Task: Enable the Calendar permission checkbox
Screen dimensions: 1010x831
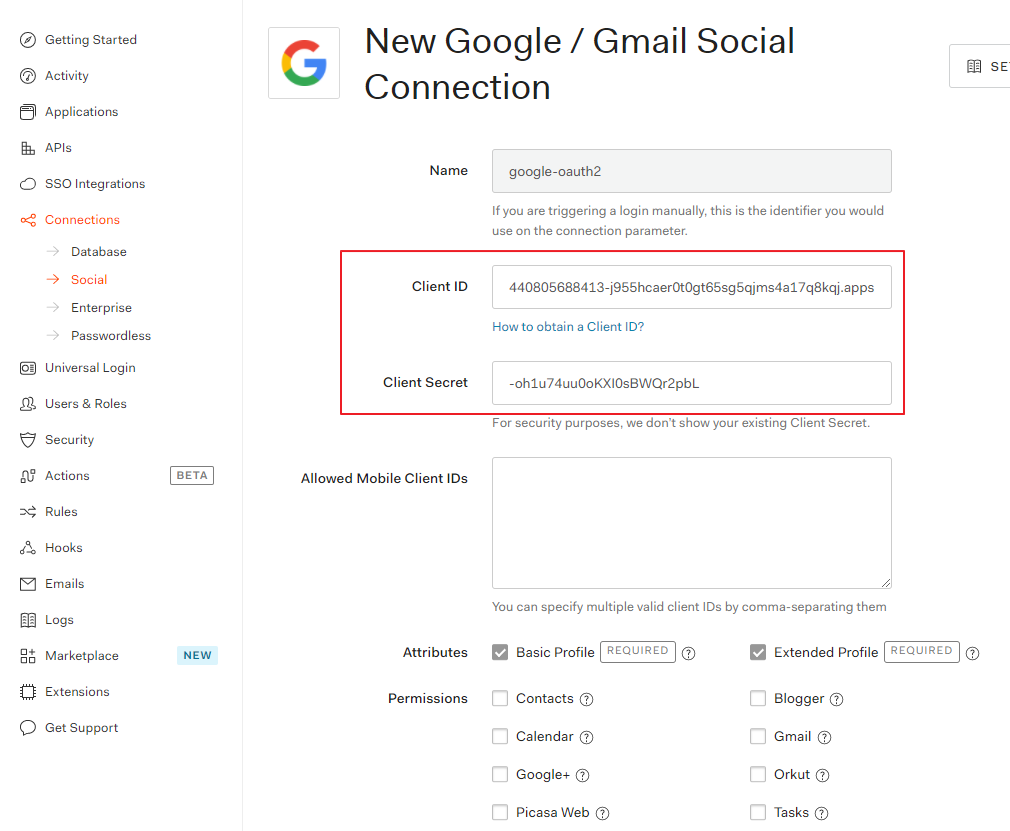Action: click(500, 736)
